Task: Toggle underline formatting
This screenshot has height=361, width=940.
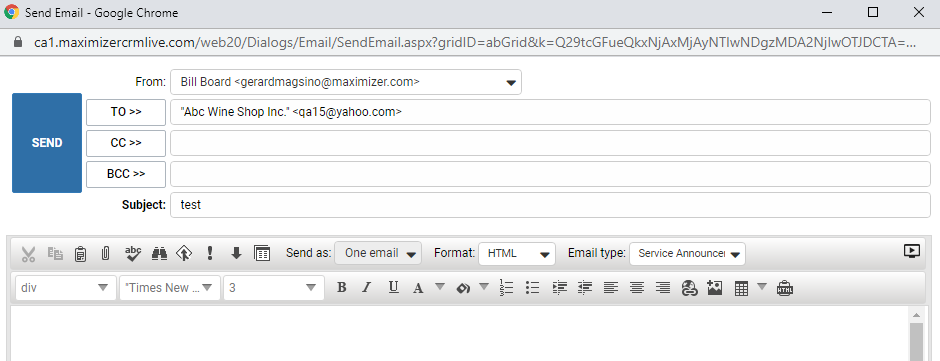Action: click(393, 287)
